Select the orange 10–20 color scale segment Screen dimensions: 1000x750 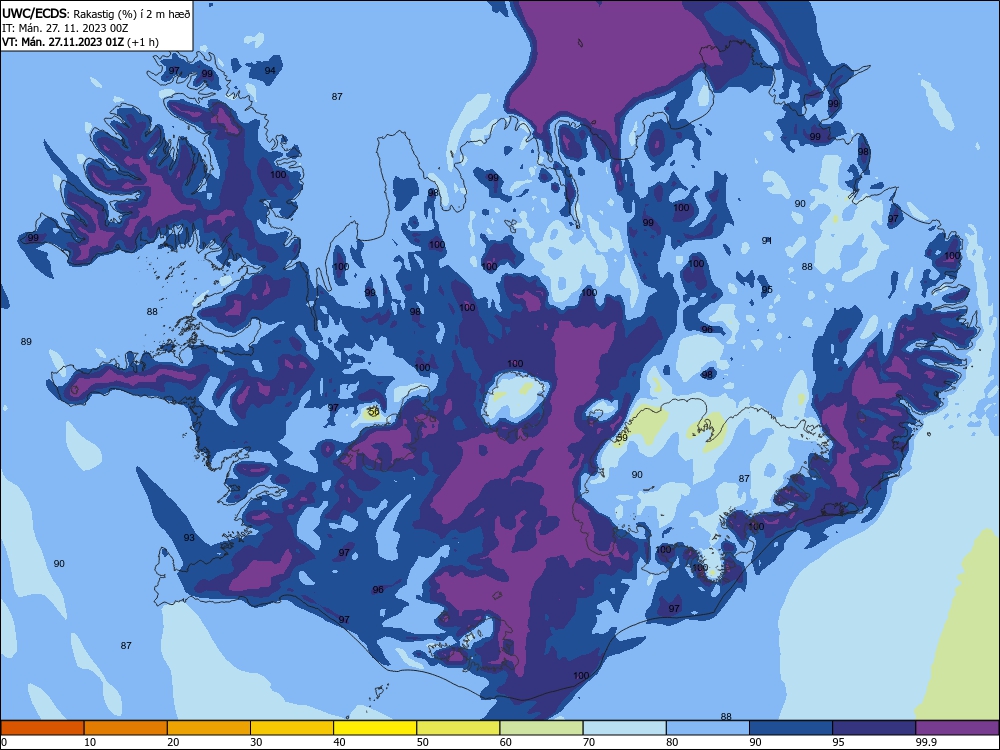click(126, 728)
